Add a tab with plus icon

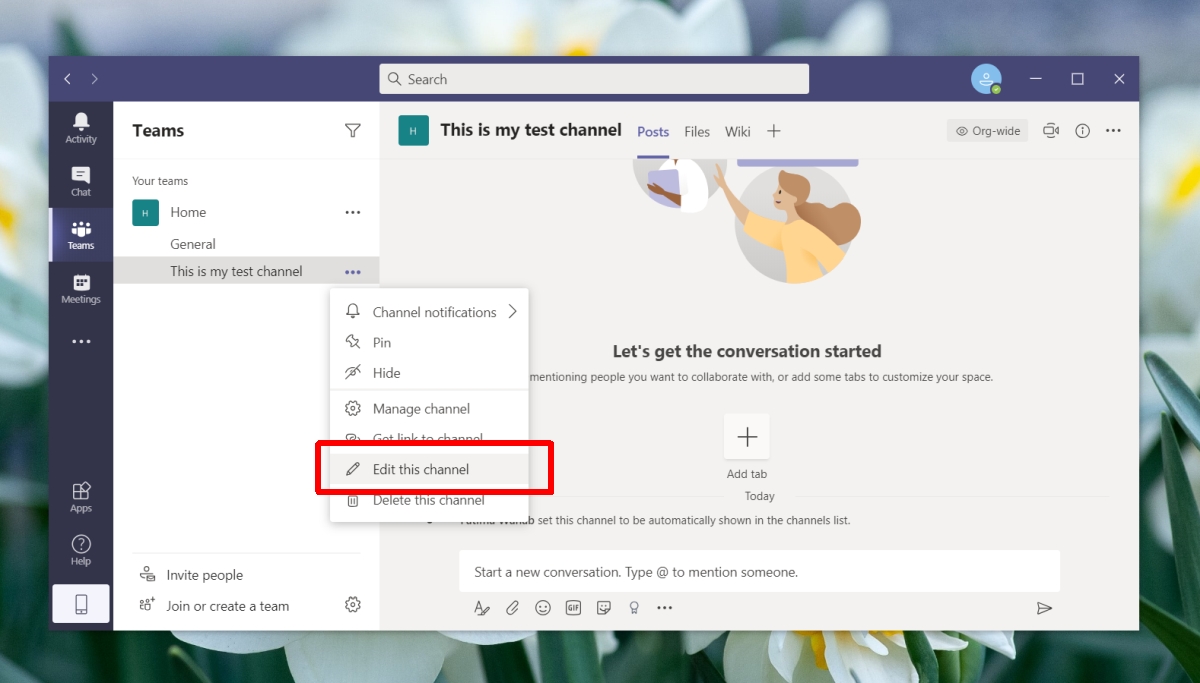coord(774,131)
